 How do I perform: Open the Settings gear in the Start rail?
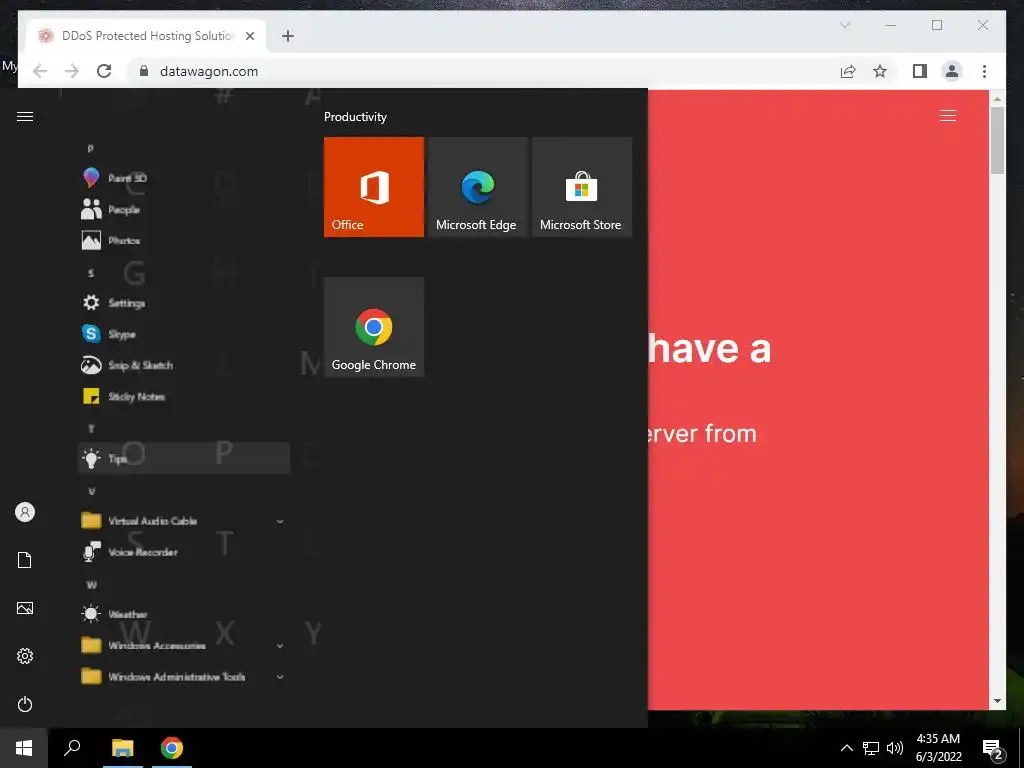25,656
